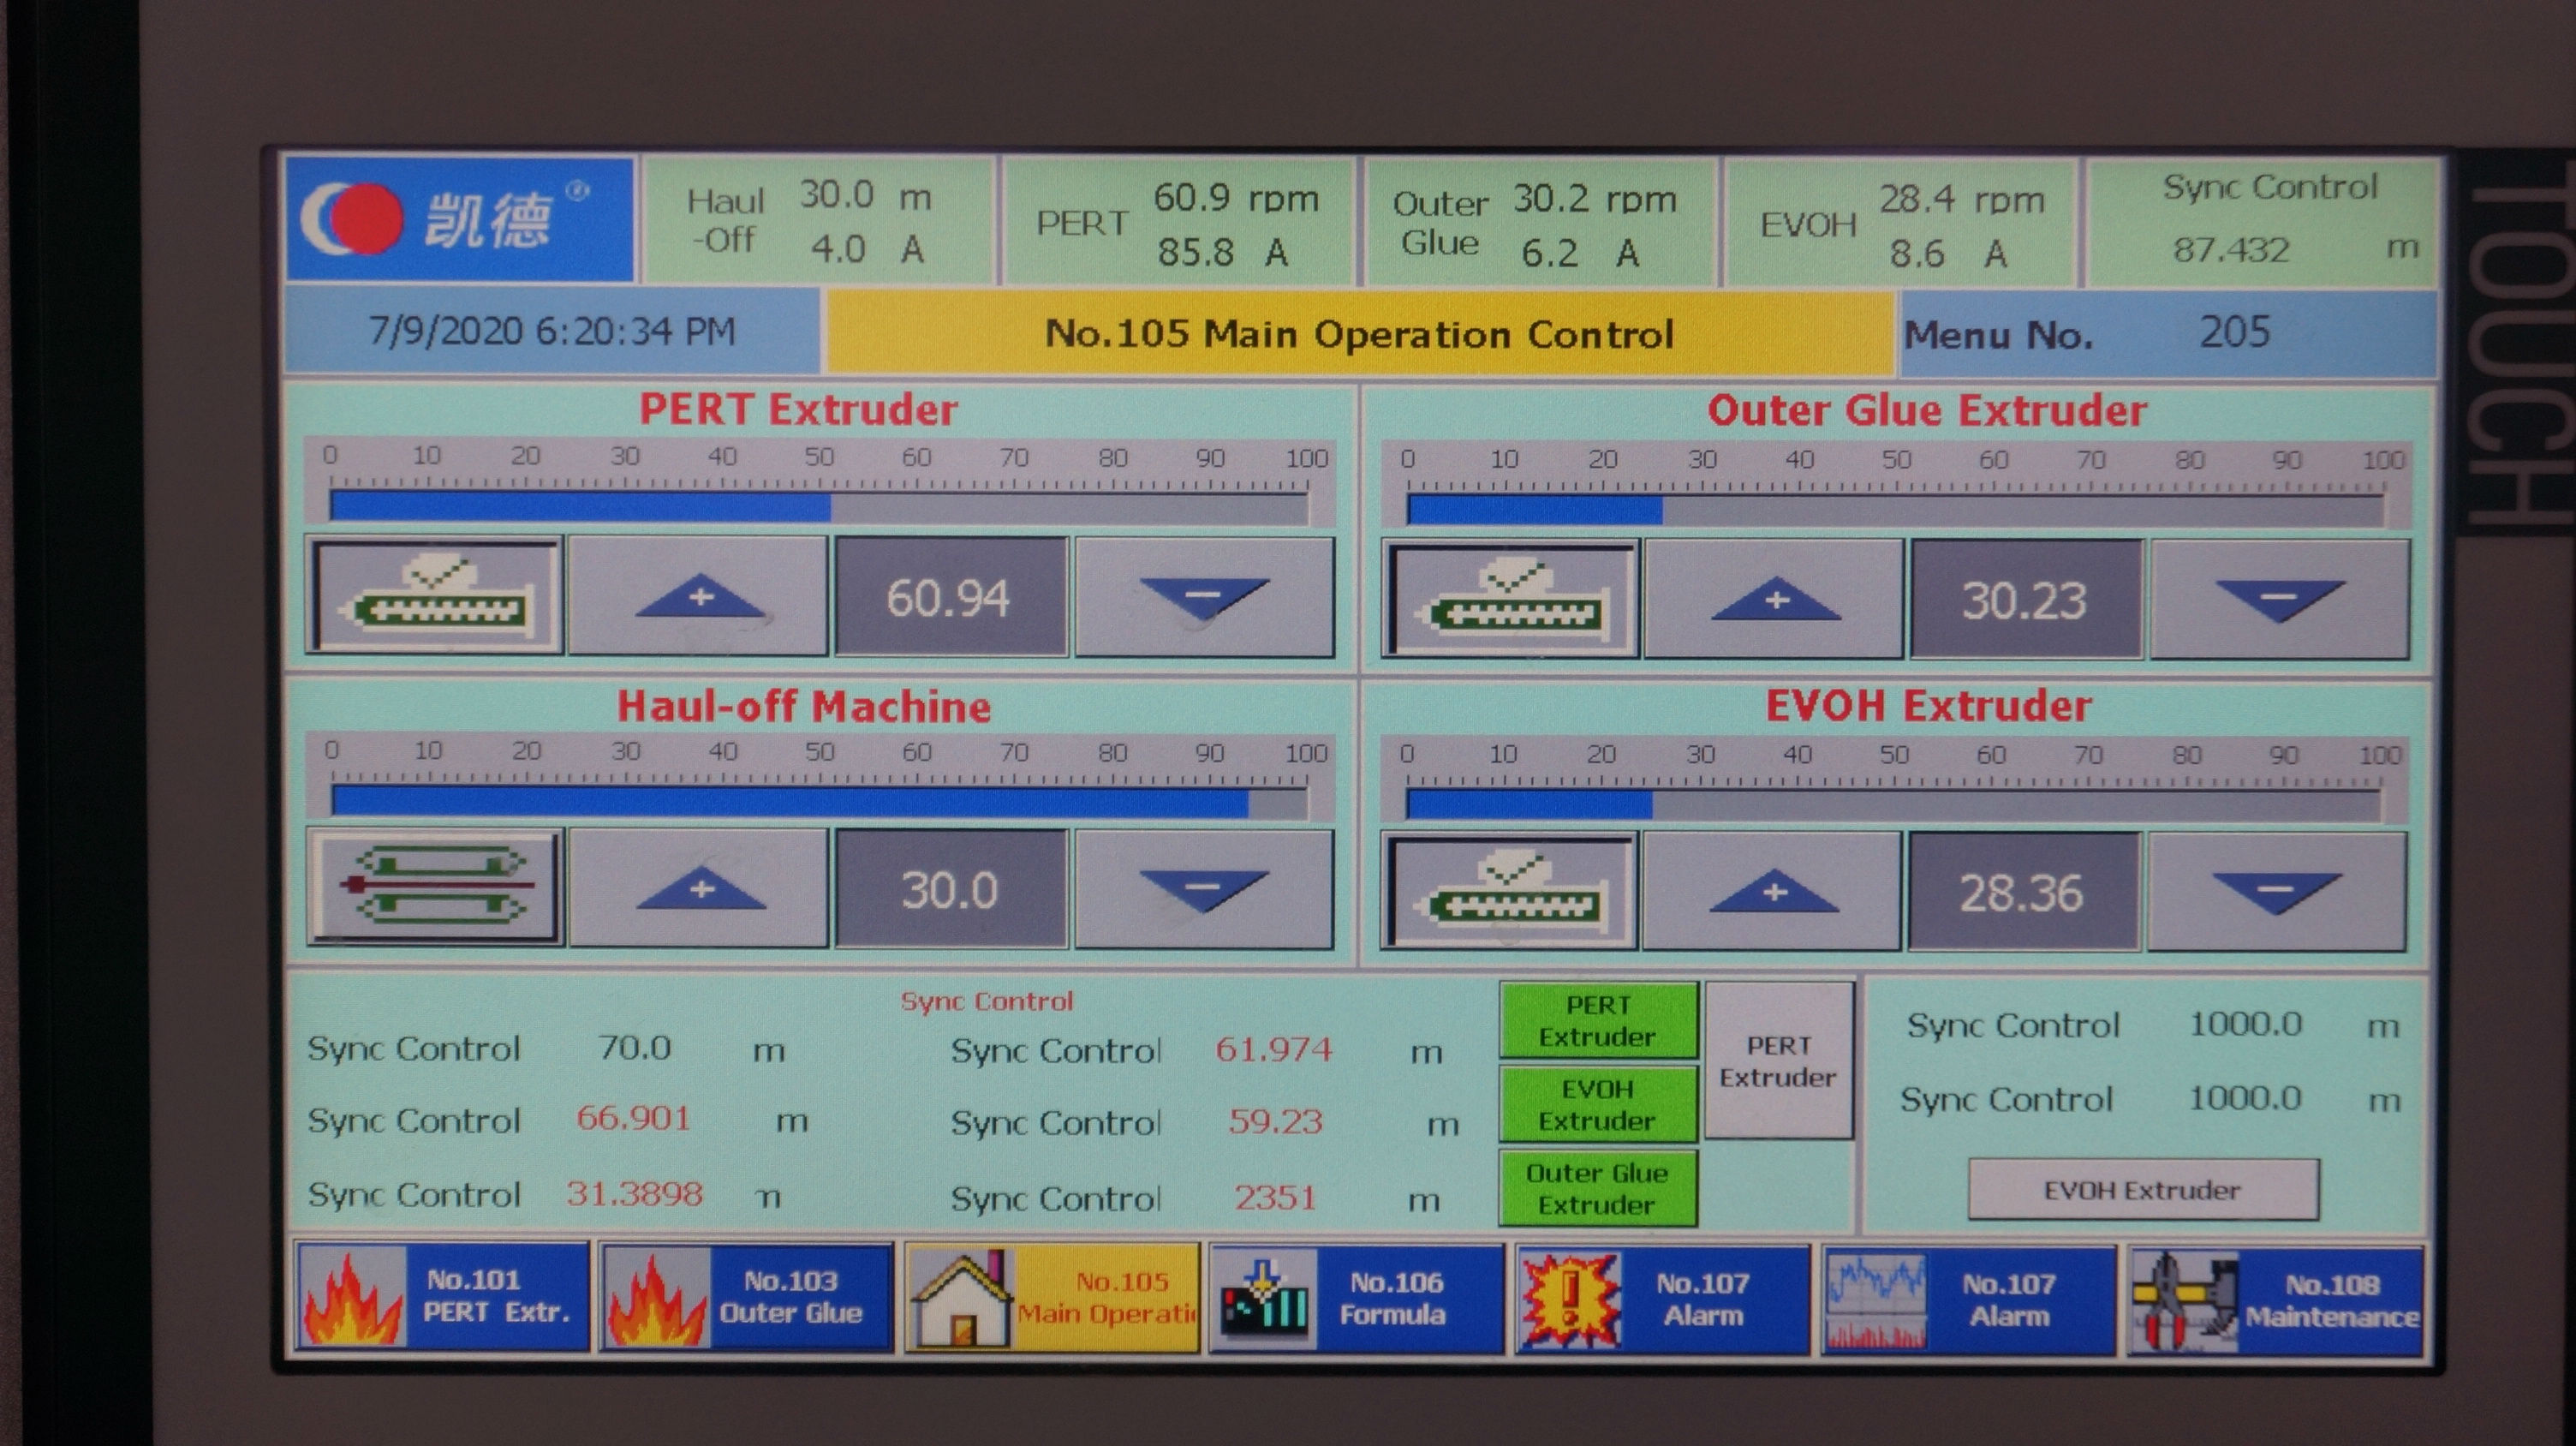This screenshot has height=1446, width=2576.
Task: Edit the PERT Extruder speed value 60.94
Action: [x=951, y=597]
